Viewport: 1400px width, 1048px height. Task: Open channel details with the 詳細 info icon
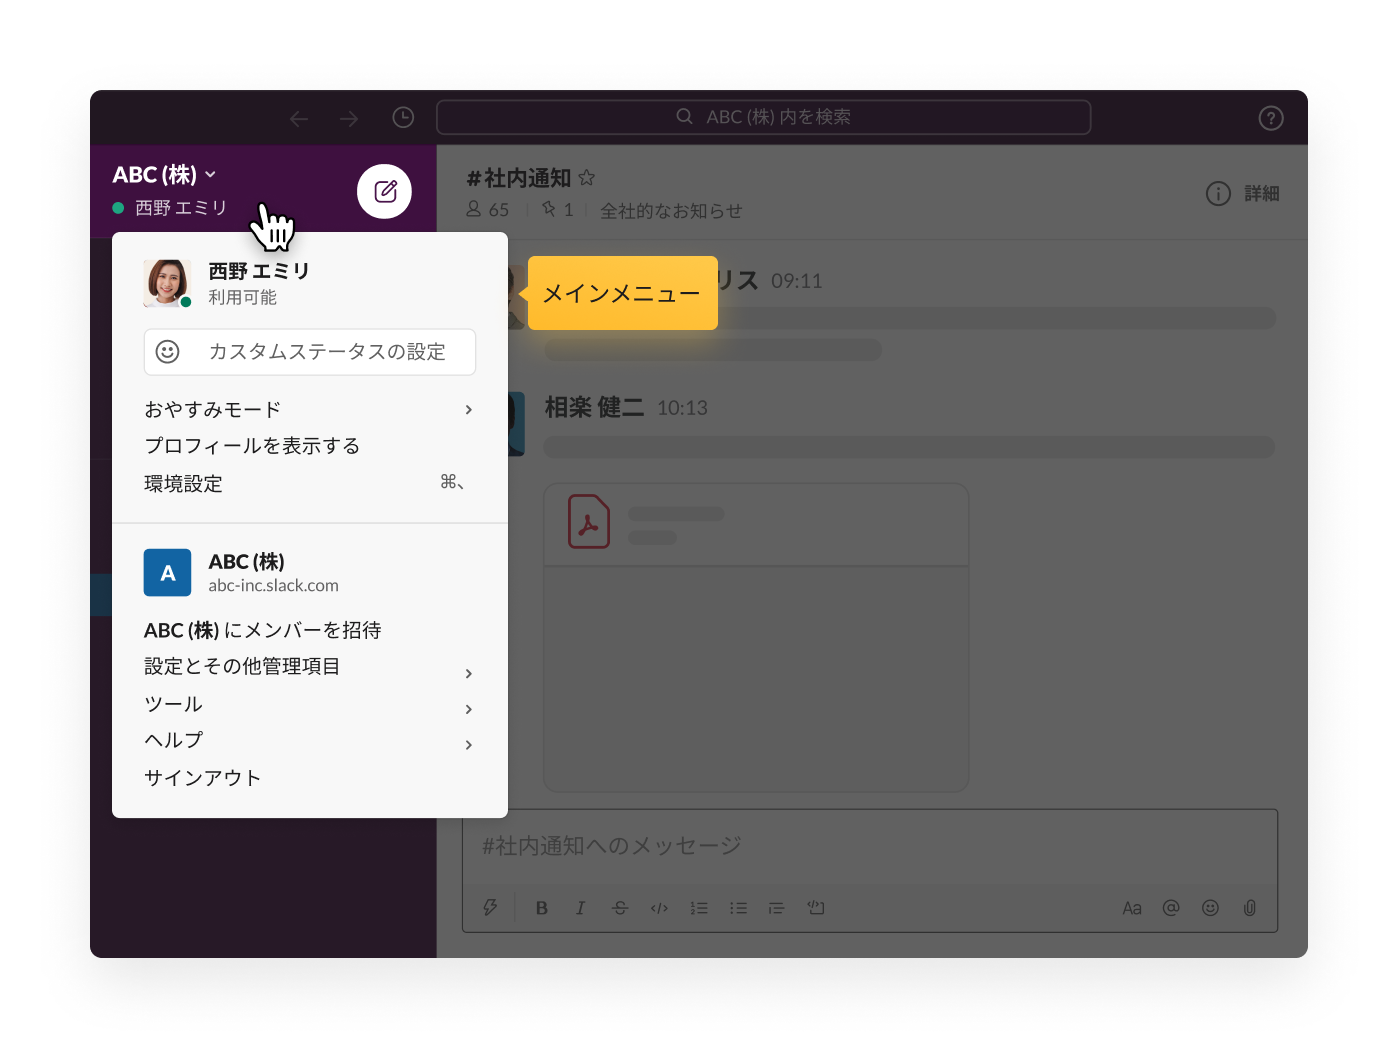[x=1218, y=193]
